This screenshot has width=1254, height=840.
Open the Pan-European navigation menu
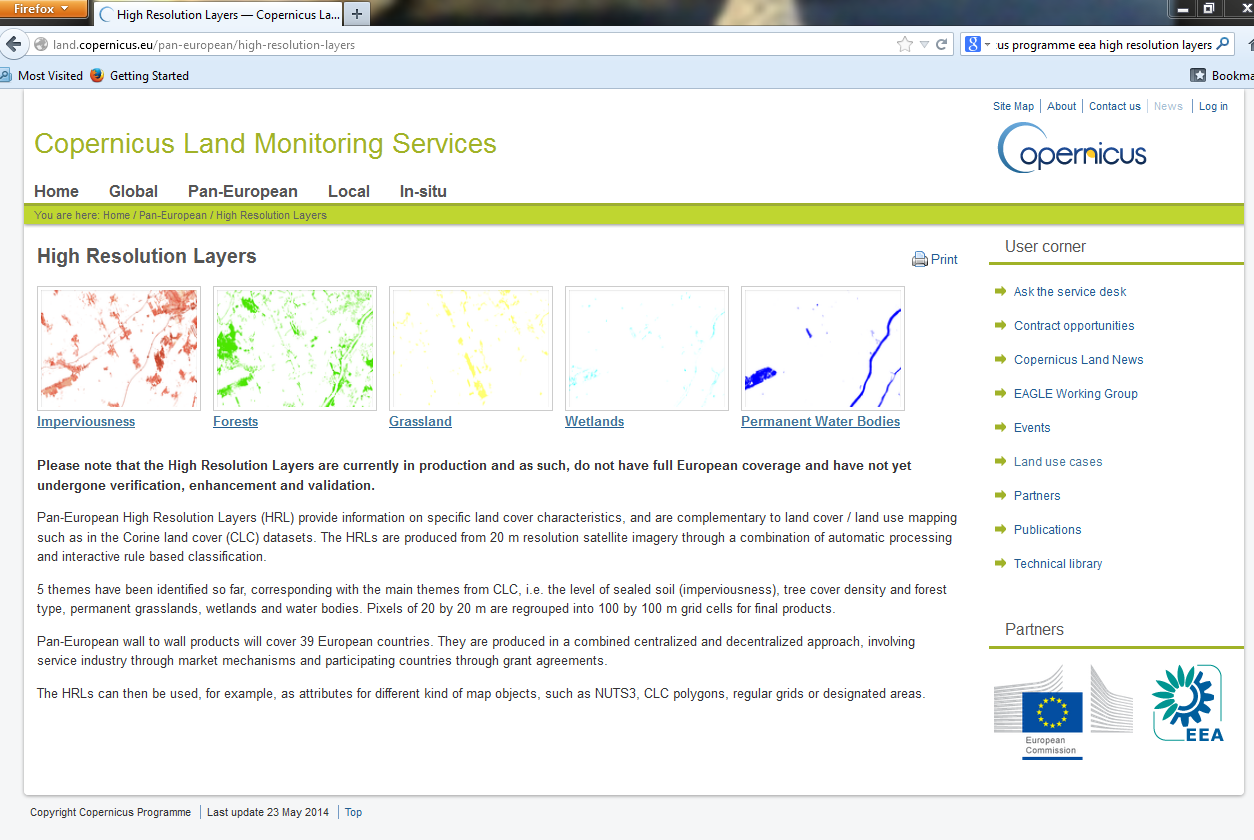pyautogui.click(x=243, y=191)
